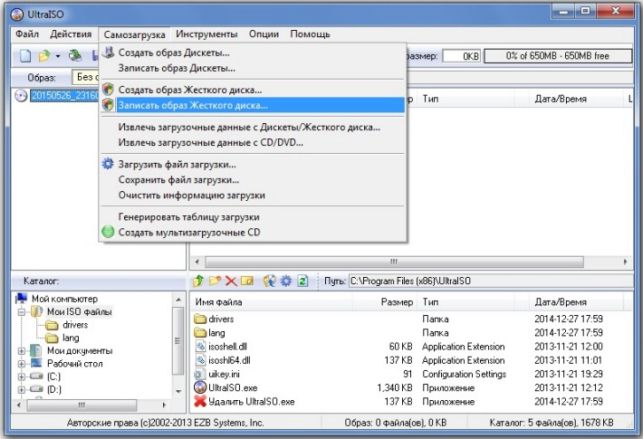This screenshot has height=439, width=643.
Task: Click catalog tree scroll down arrow
Action: (178, 391)
